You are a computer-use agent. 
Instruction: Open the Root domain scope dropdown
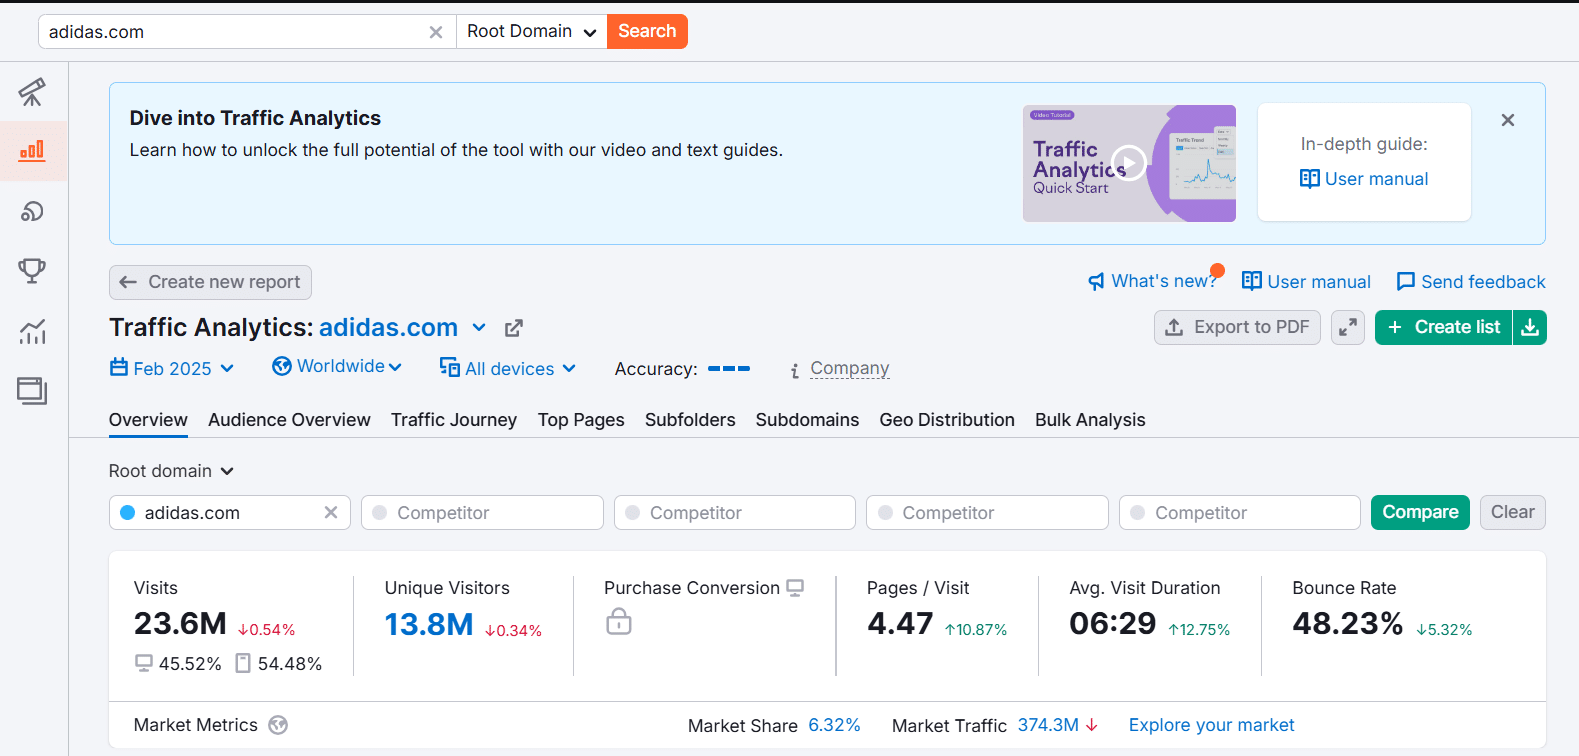point(171,471)
